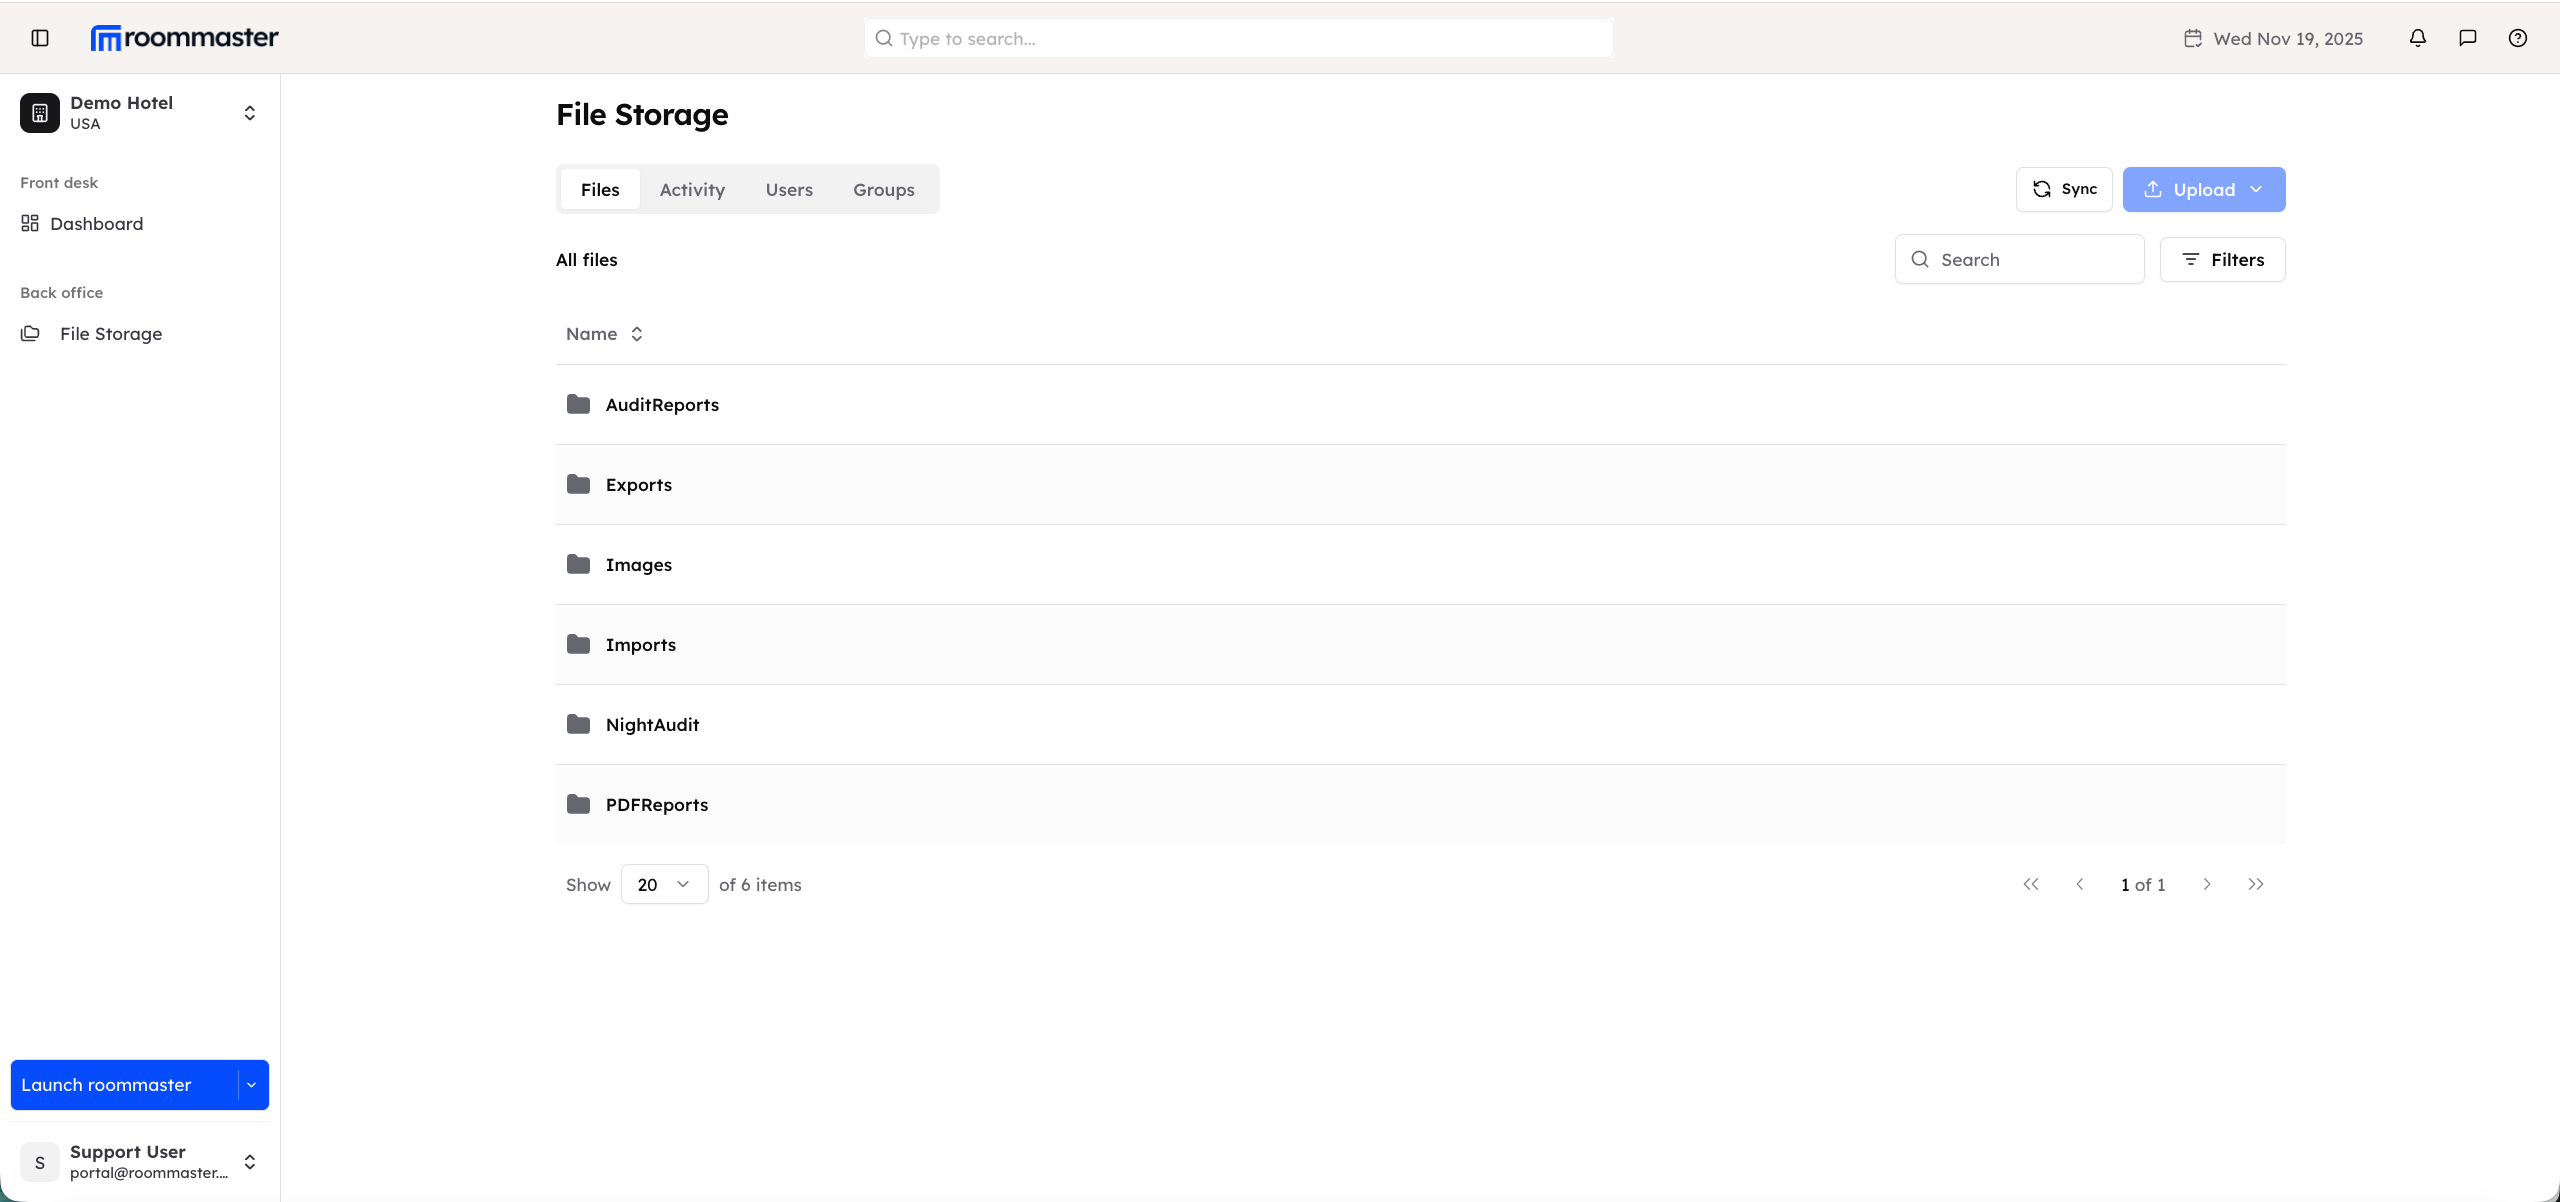
Task: Click the Sync button
Action: [x=2064, y=189]
